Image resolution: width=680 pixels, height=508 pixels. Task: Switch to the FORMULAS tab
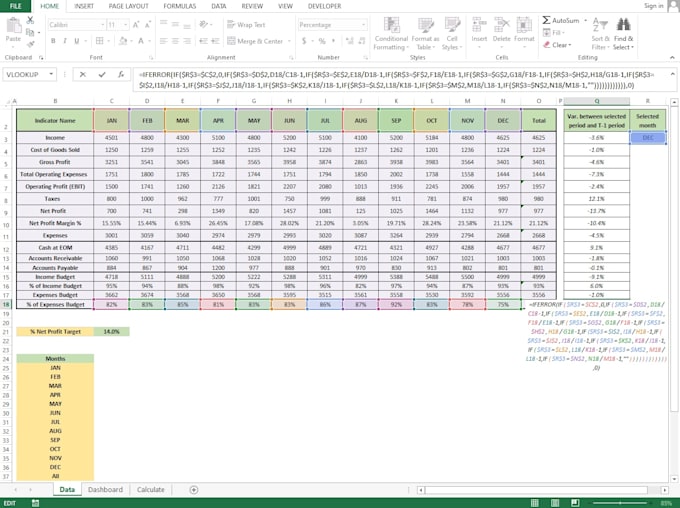(x=180, y=6)
